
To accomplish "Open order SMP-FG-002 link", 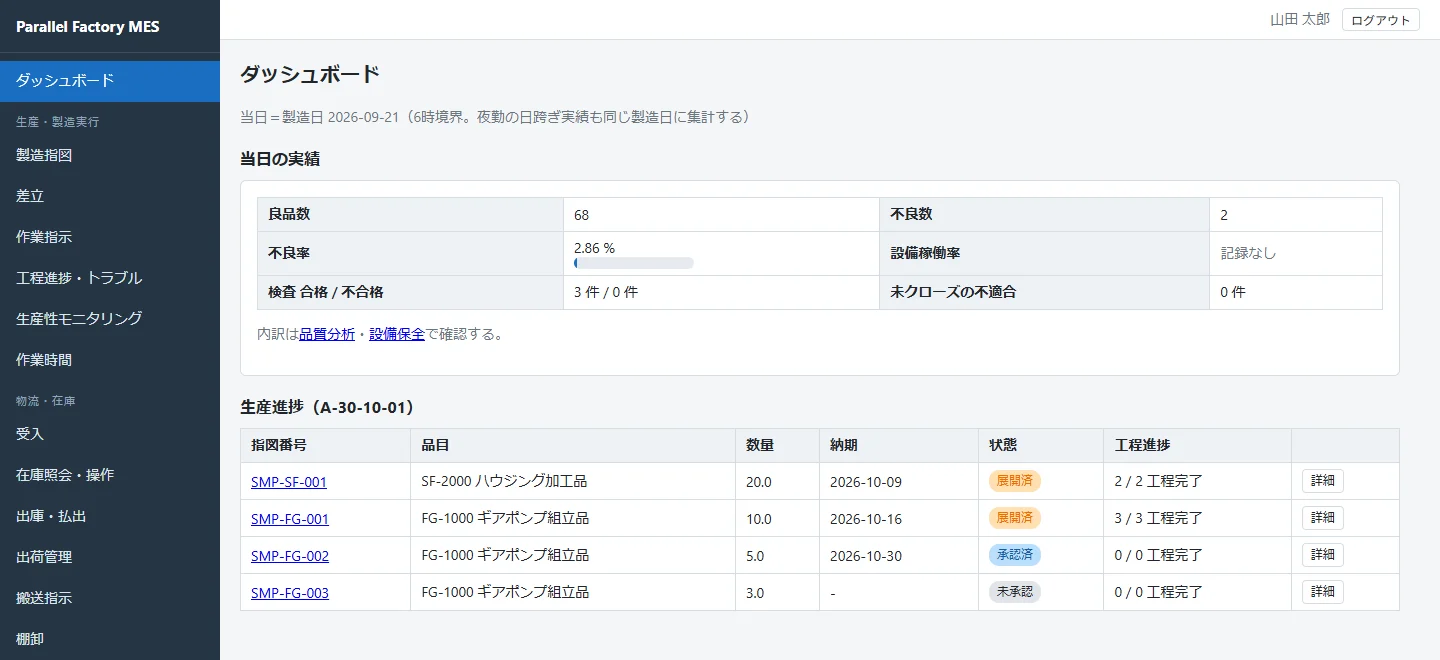I will pyautogui.click(x=290, y=556).
